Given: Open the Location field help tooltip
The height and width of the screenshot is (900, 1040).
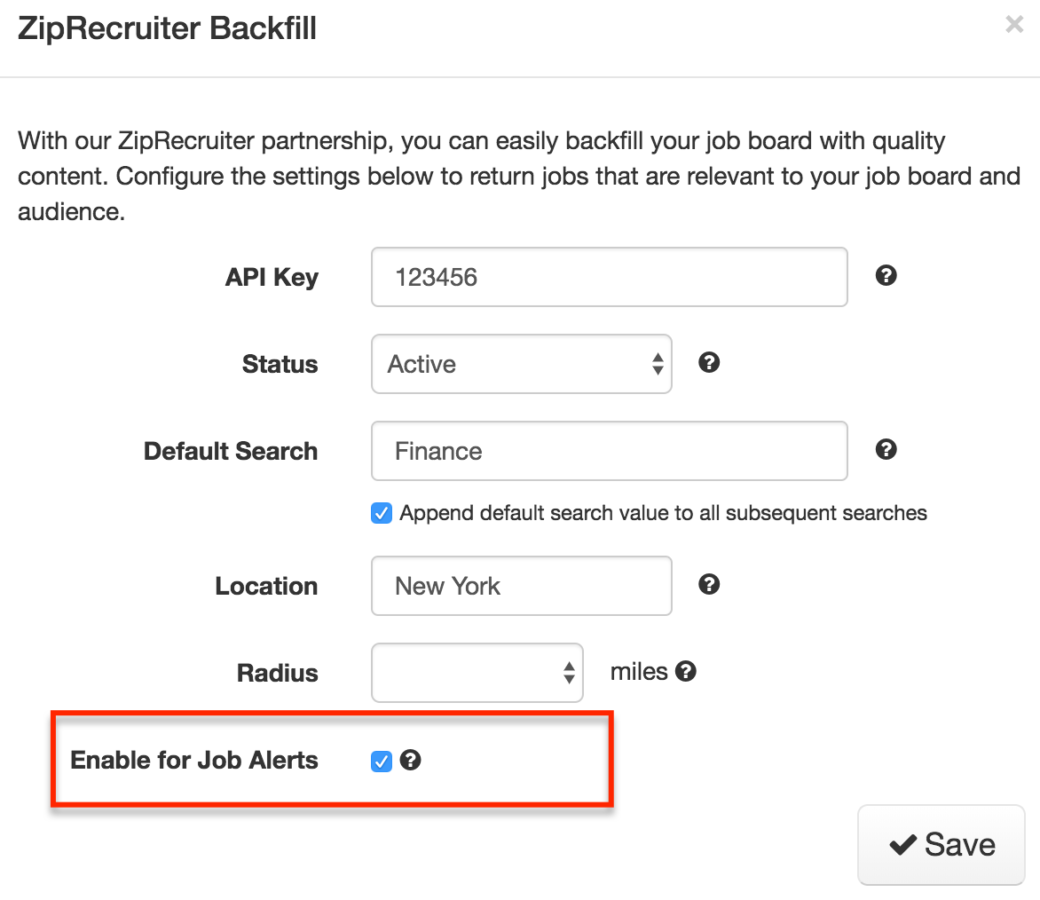Looking at the screenshot, I should 709,585.
